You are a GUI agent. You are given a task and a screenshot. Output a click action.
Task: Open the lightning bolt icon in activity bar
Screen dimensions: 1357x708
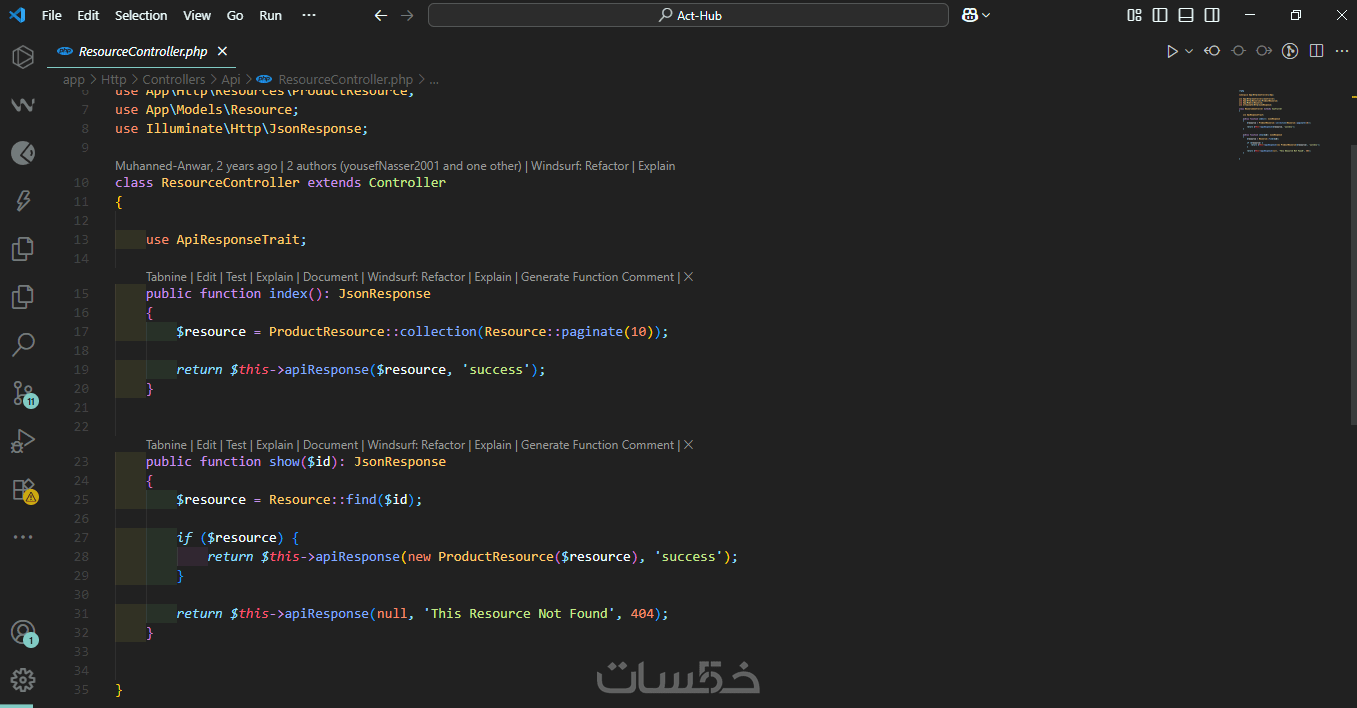click(x=23, y=201)
